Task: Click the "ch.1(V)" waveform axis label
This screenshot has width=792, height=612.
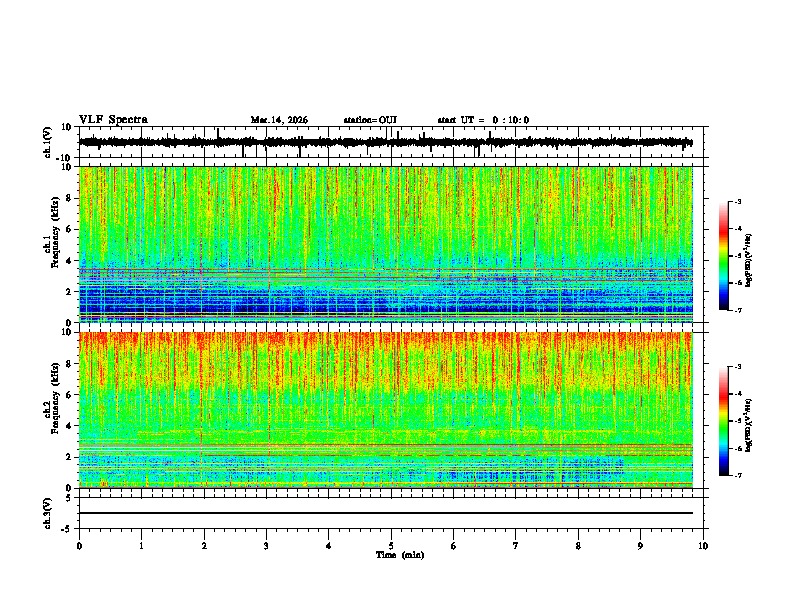Action: pos(48,142)
